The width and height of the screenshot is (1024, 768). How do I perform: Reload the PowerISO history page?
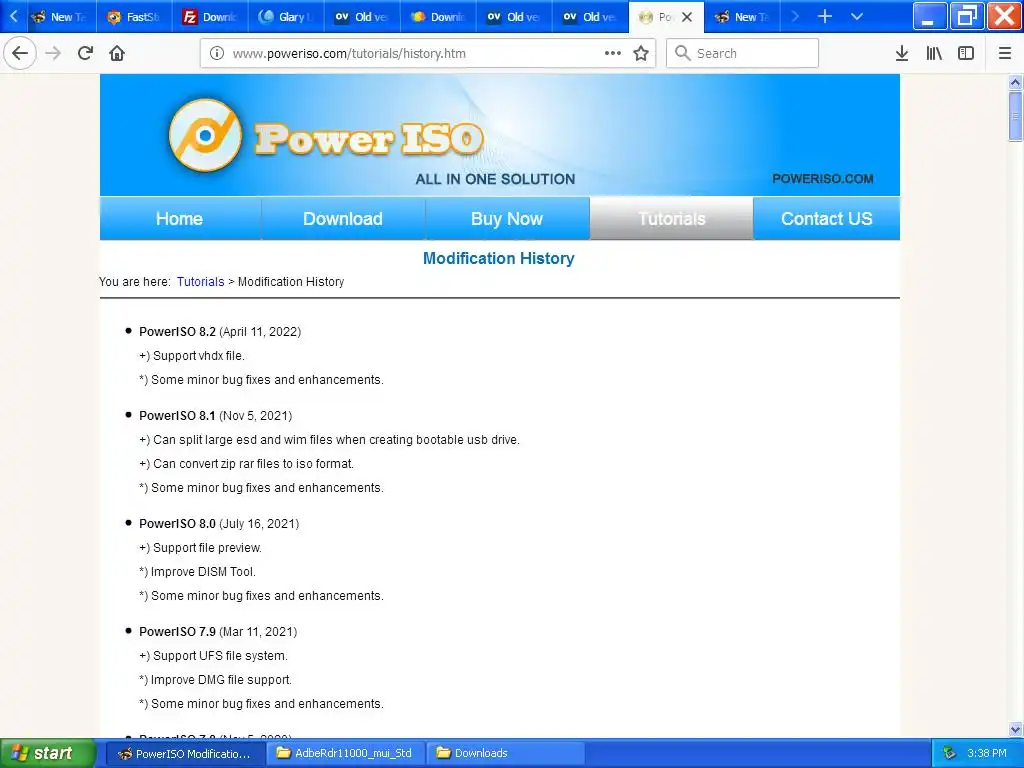pos(85,53)
